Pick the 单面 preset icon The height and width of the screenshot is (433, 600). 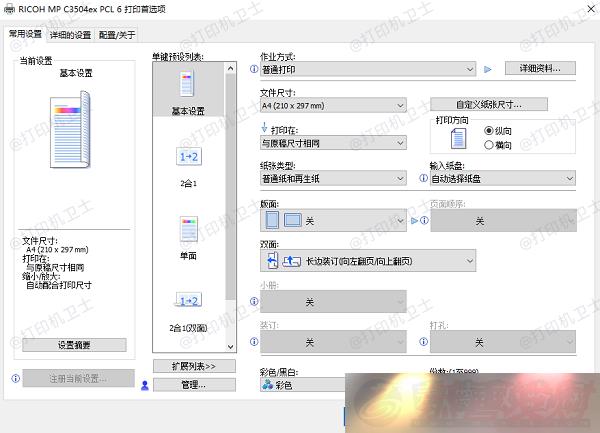(189, 229)
